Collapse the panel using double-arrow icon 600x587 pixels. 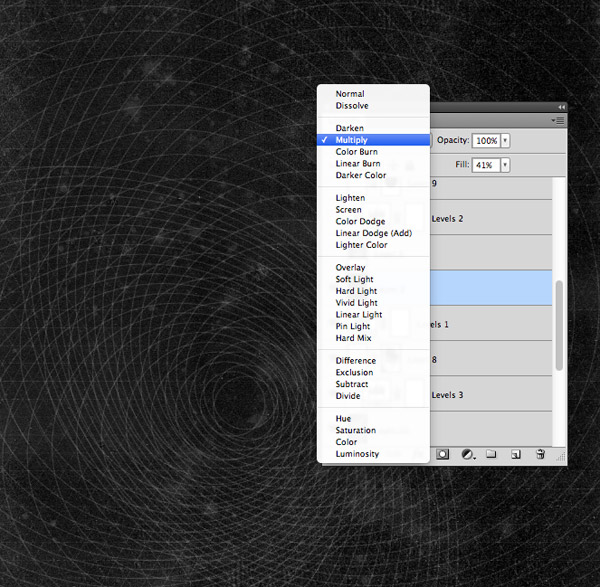point(561,107)
